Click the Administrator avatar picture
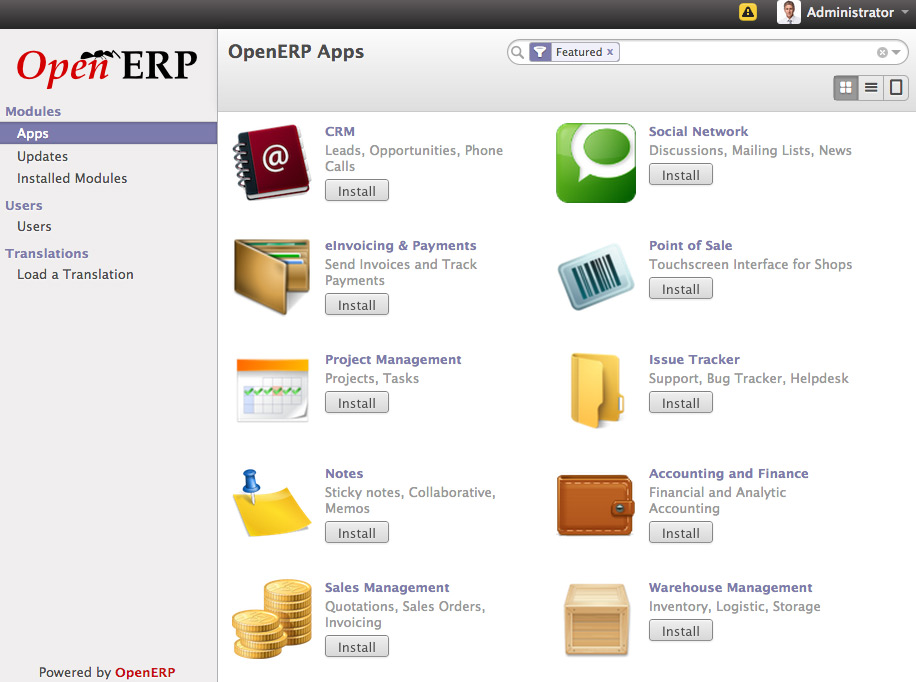The width and height of the screenshot is (916, 682). click(x=789, y=12)
